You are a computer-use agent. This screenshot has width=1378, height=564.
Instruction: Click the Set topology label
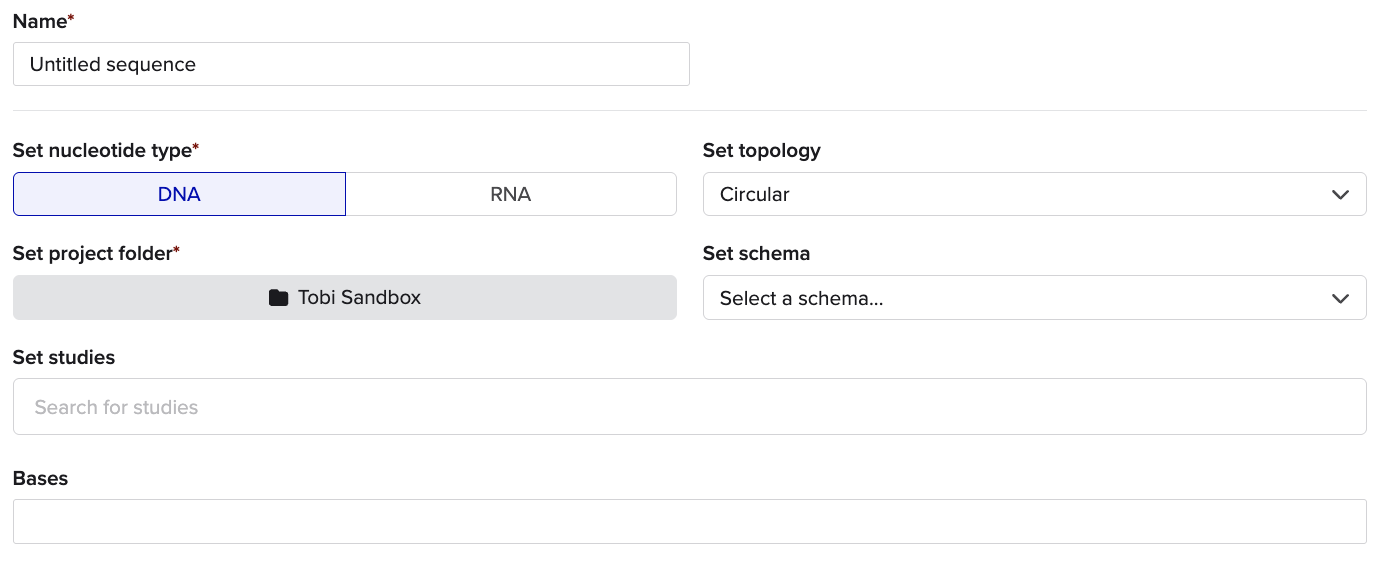761,150
